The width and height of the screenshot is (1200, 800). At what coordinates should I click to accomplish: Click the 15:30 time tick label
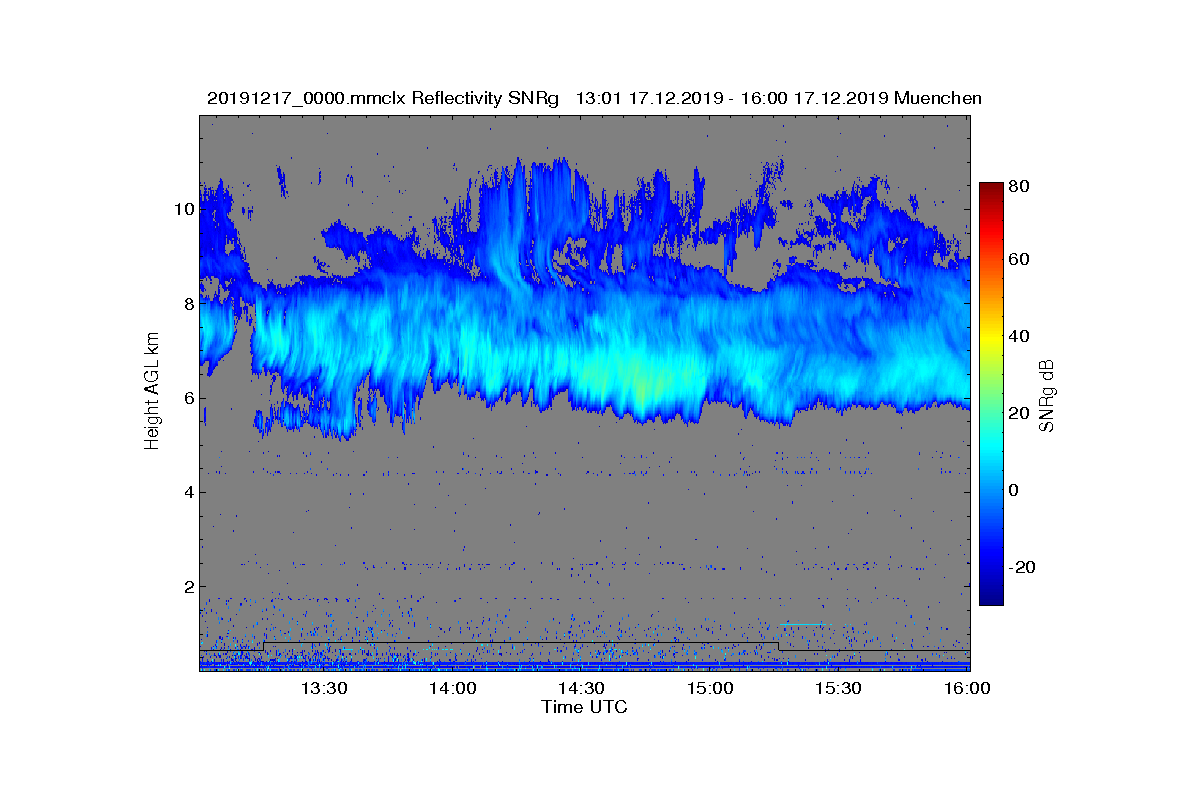click(x=838, y=688)
